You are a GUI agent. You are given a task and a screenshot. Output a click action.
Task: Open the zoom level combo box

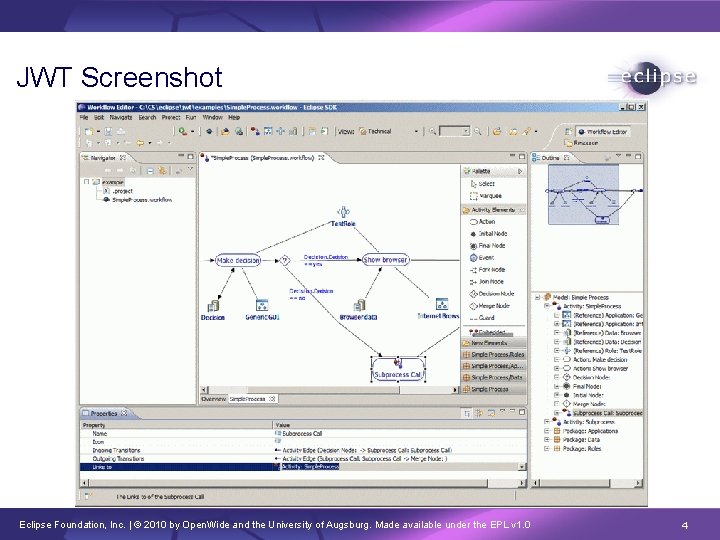point(454,131)
